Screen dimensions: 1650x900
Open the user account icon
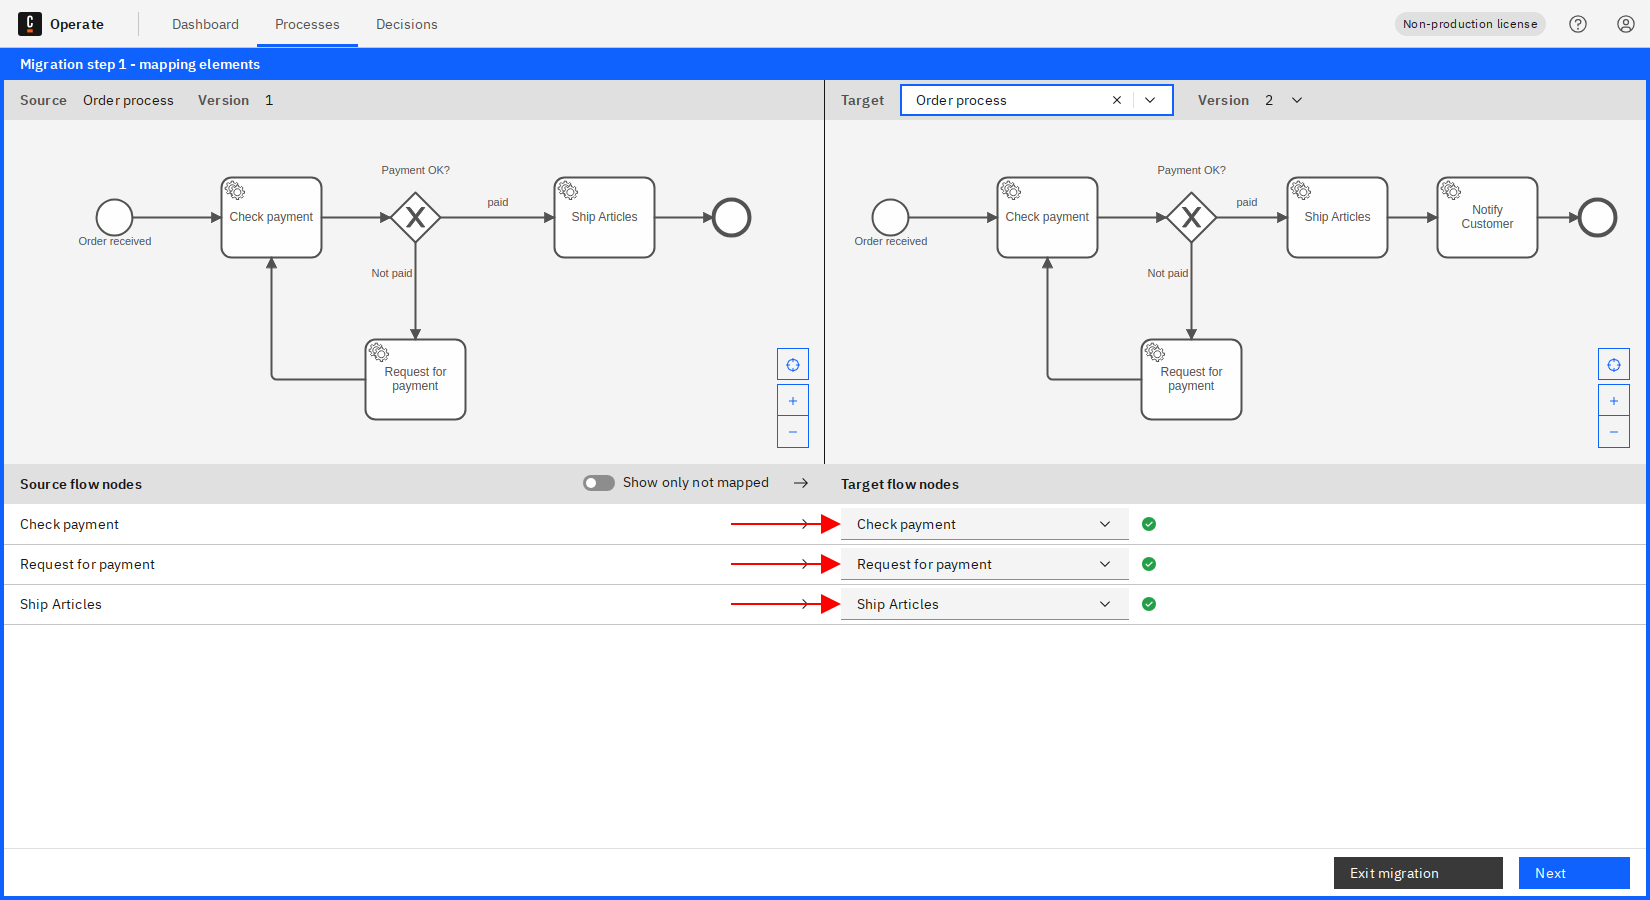click(x=1625, y=23)
